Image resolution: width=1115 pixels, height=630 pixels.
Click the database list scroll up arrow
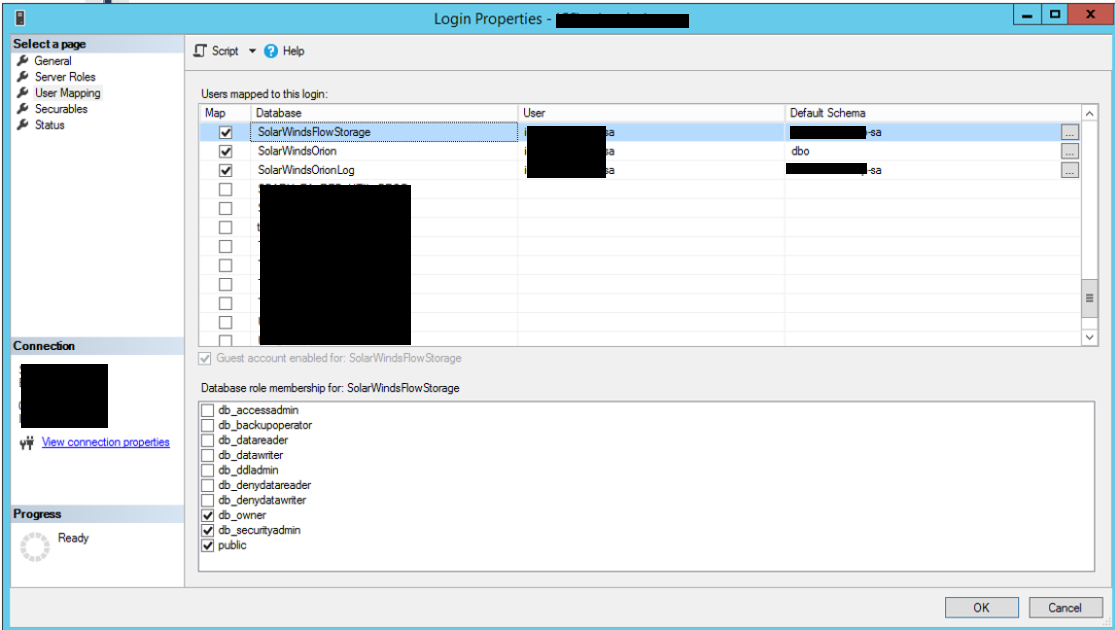tap(1089, 113)
